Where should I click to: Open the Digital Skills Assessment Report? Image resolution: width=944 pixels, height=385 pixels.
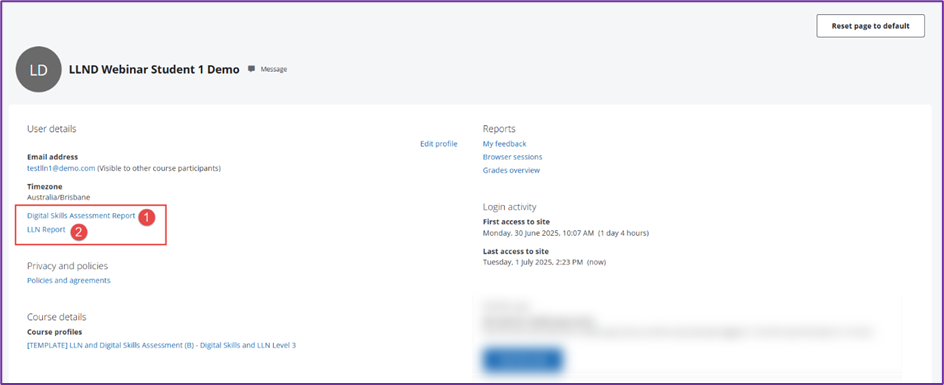[x=81, y=216]
